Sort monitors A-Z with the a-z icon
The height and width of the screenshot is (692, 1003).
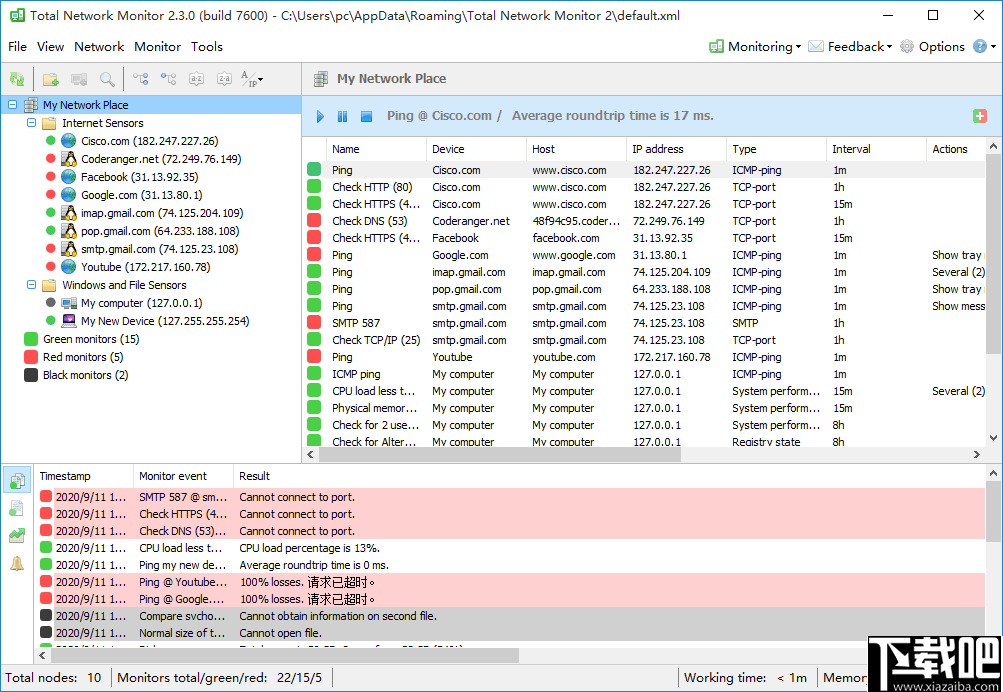[196, 79]
